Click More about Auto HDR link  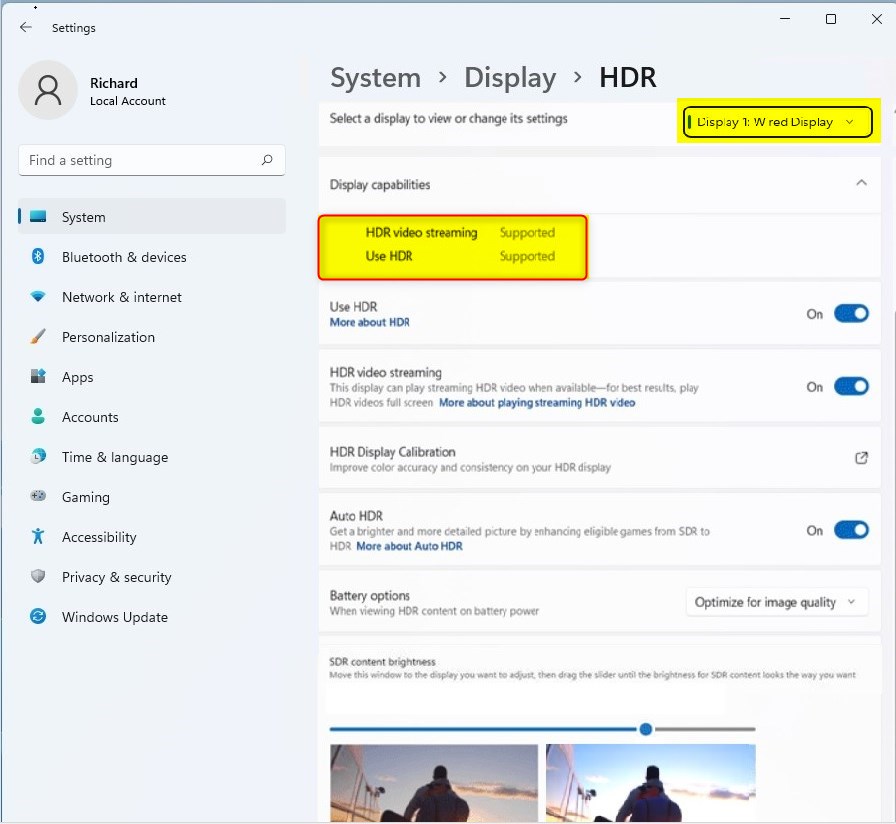pos(409,547)
